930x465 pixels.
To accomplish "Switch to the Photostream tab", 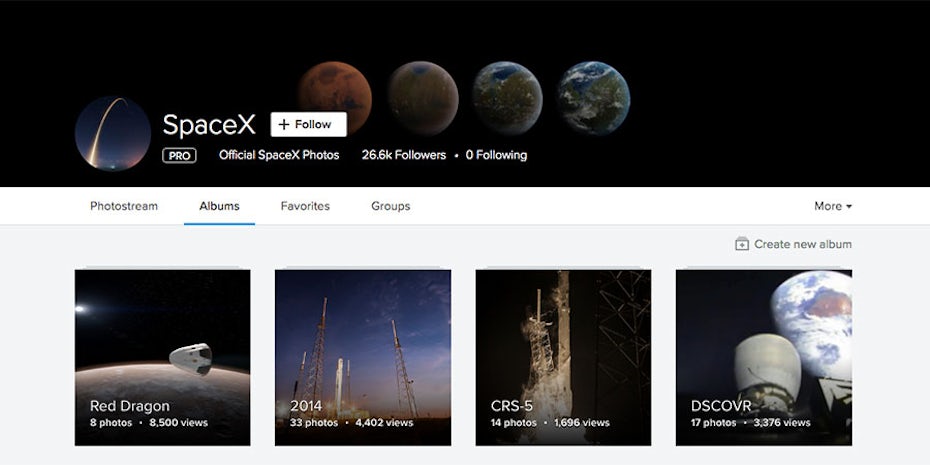I will [x=124, y=206].
